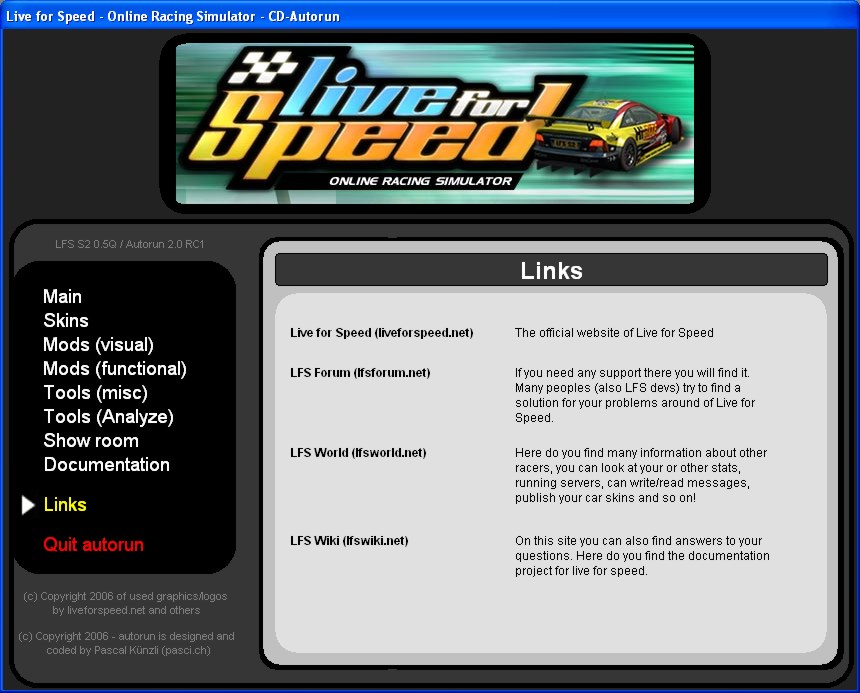Open the Documentation section
860x693 pixels.
coord(106,465)
